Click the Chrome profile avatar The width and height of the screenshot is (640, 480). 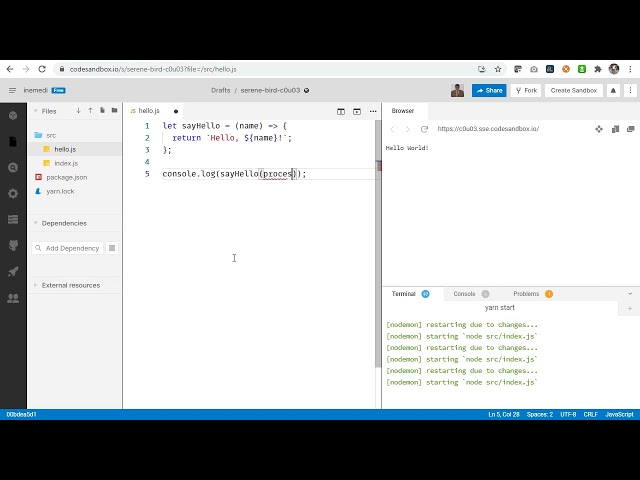[614, 69]
